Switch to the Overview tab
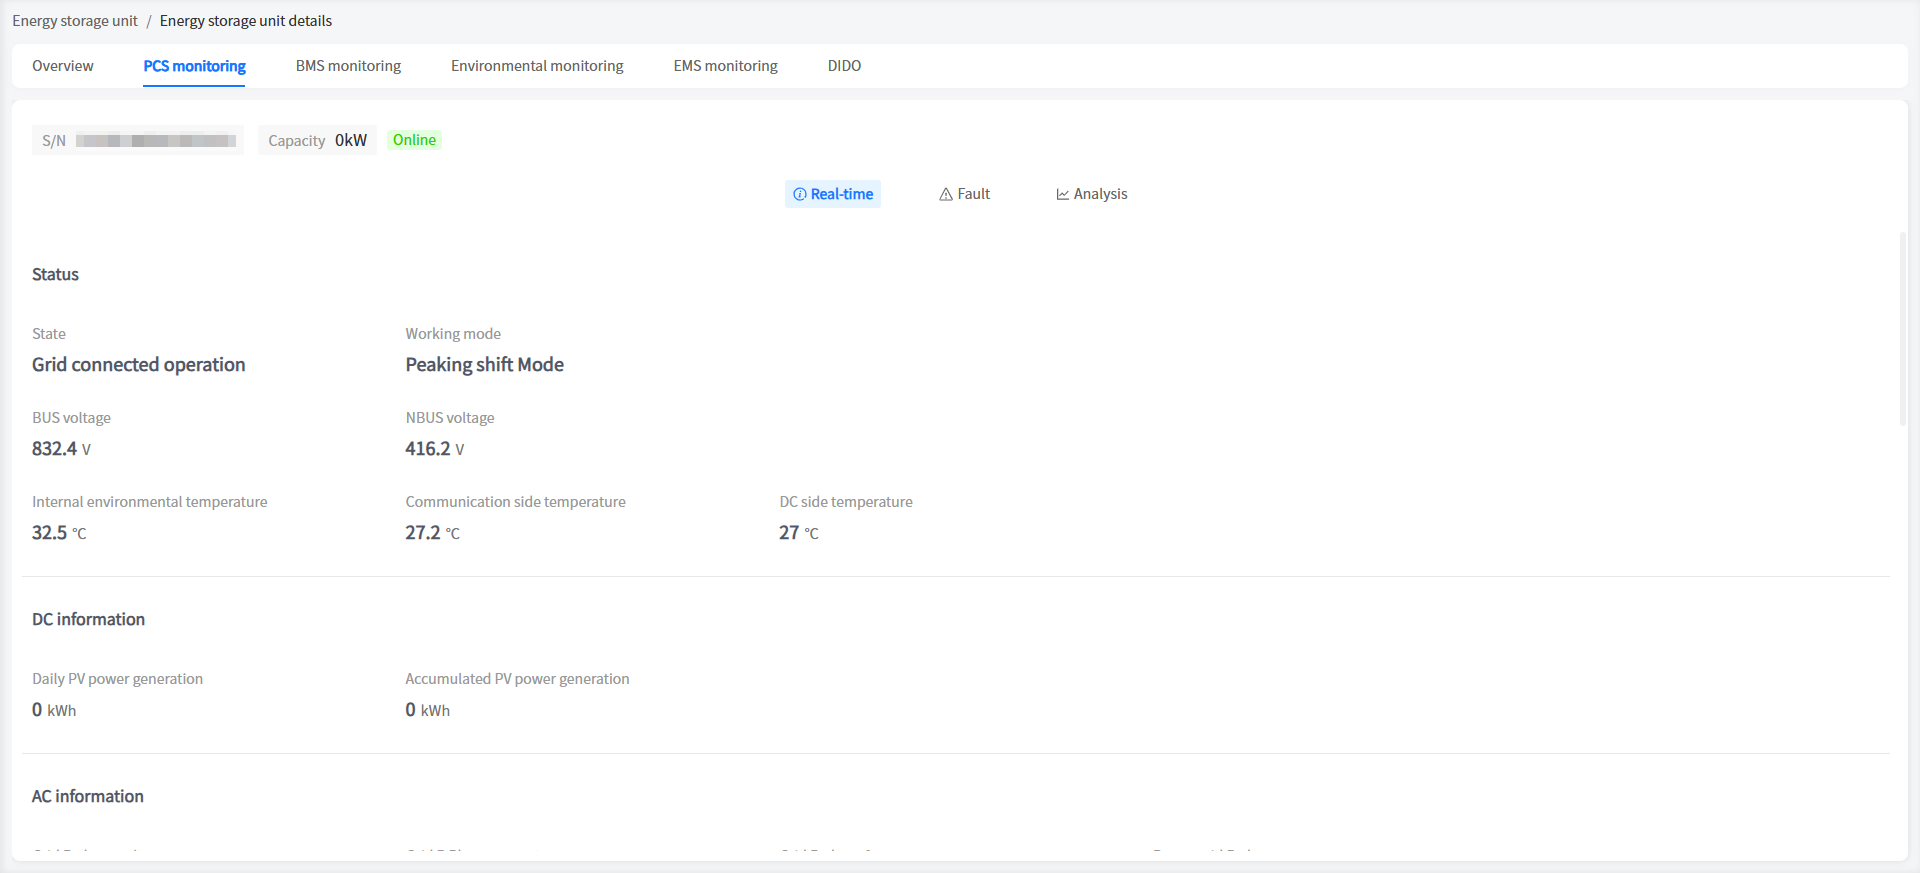The width and height of the screenshot is (1920, 873). coord(62,66)
